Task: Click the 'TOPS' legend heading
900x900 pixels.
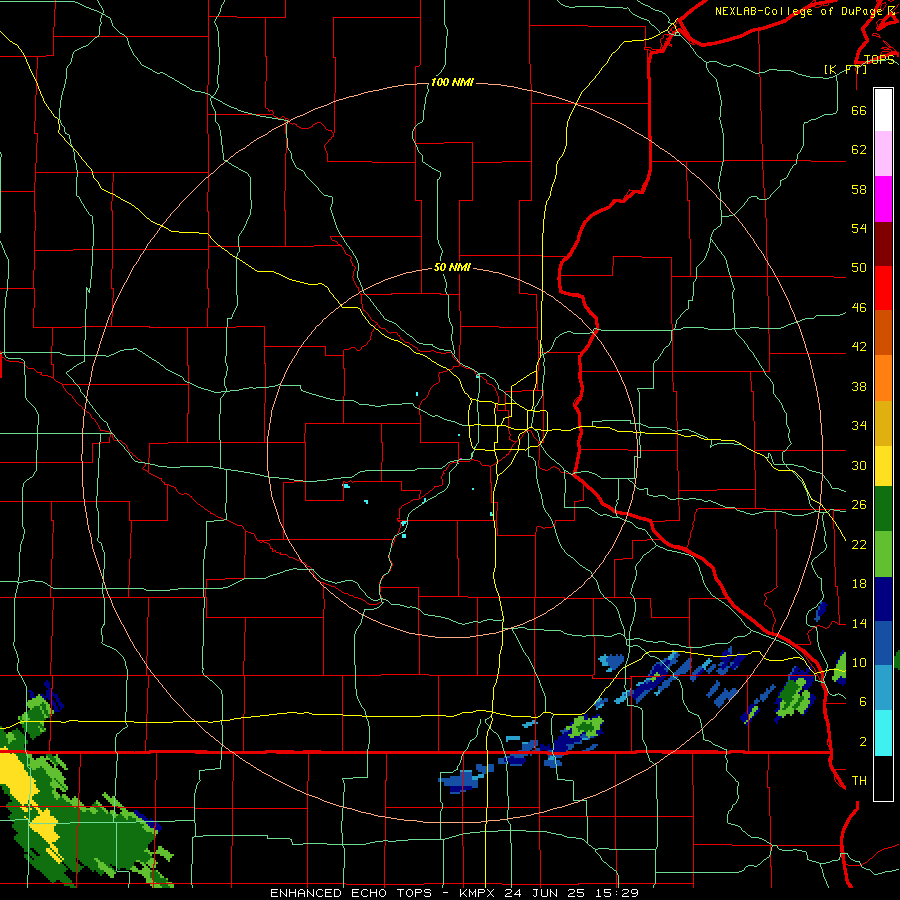Action: (879, 59)
